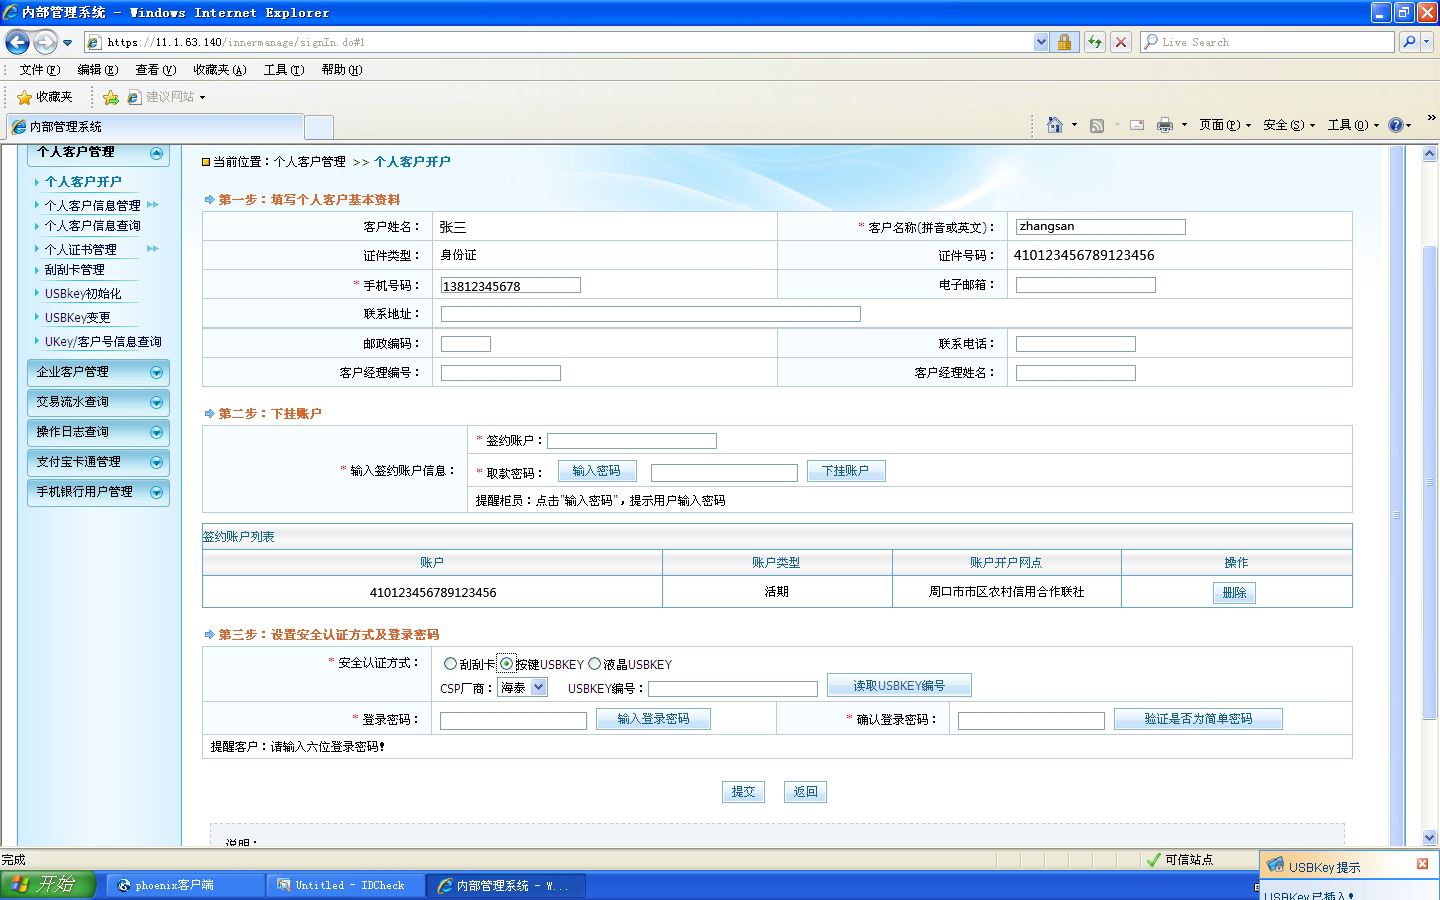Screen dimensions: 1440x900
Task: Click the 读取USBKEY编号 button
Action: point(899,686)
